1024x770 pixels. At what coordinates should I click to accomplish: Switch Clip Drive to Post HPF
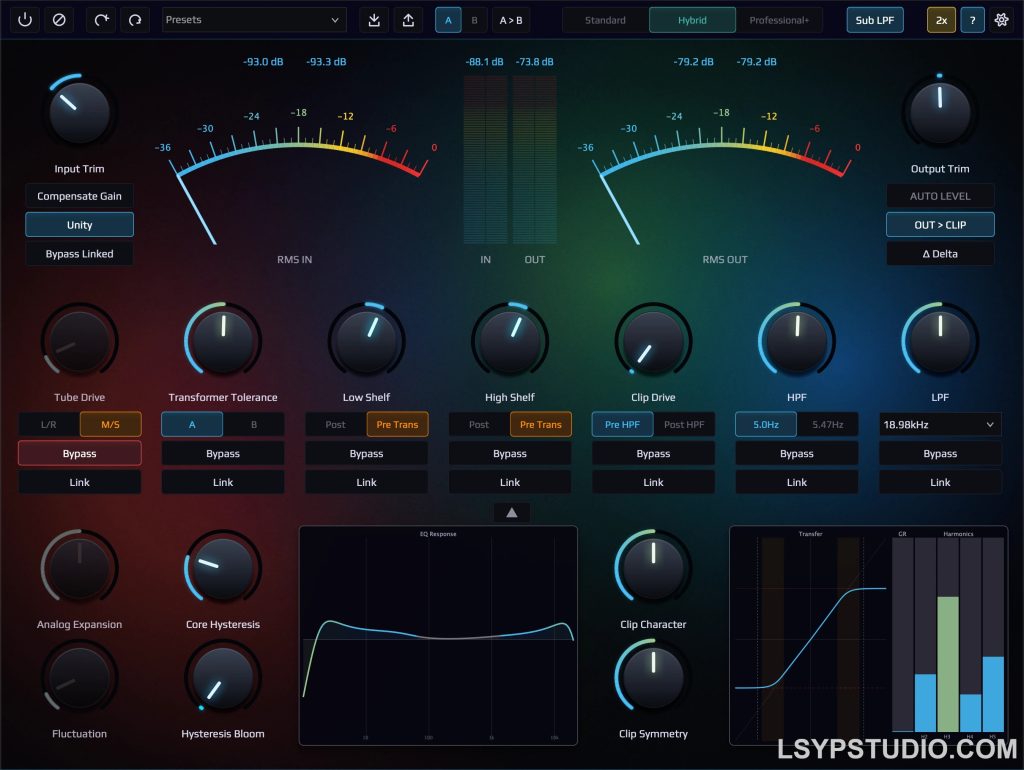pyautogui.click(x=685, y=424)
